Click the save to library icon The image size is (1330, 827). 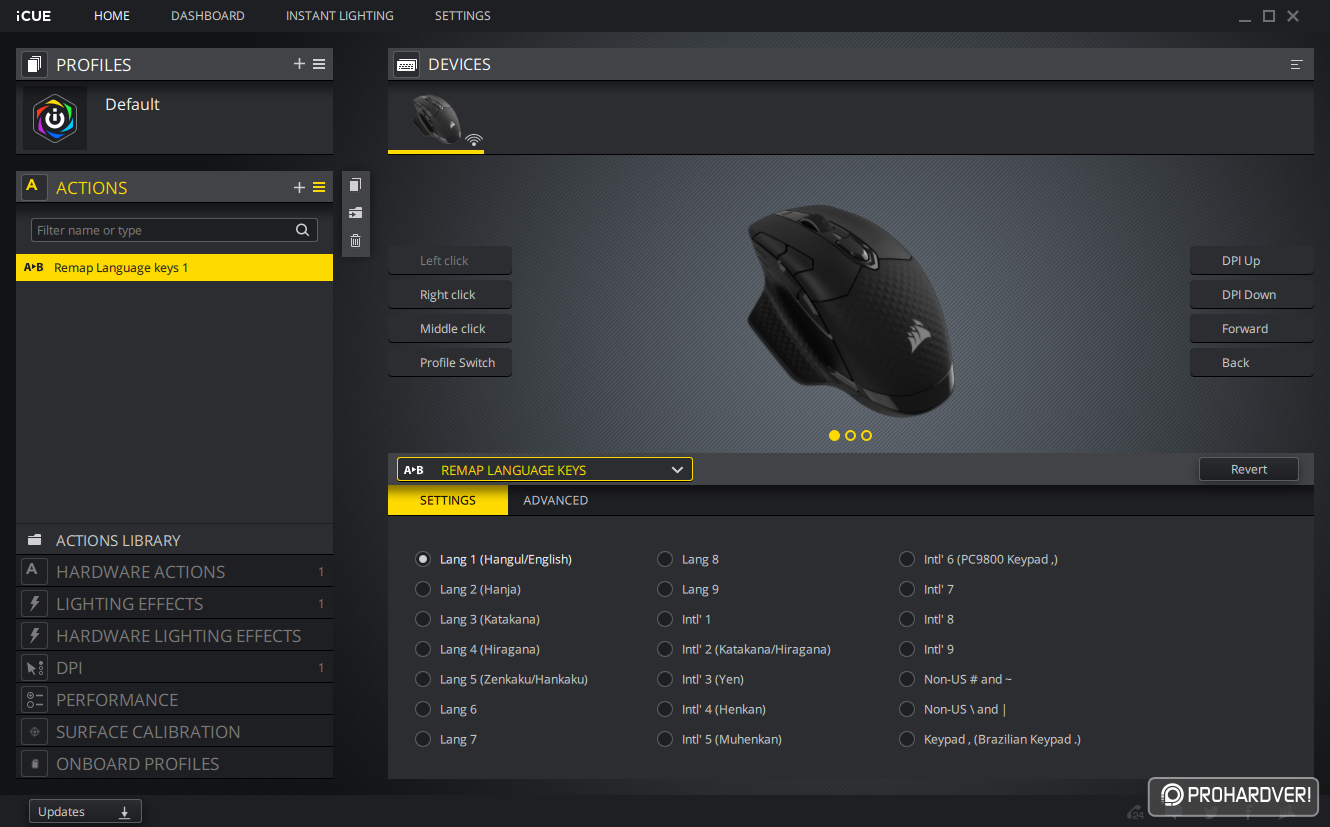coord(355,213)
